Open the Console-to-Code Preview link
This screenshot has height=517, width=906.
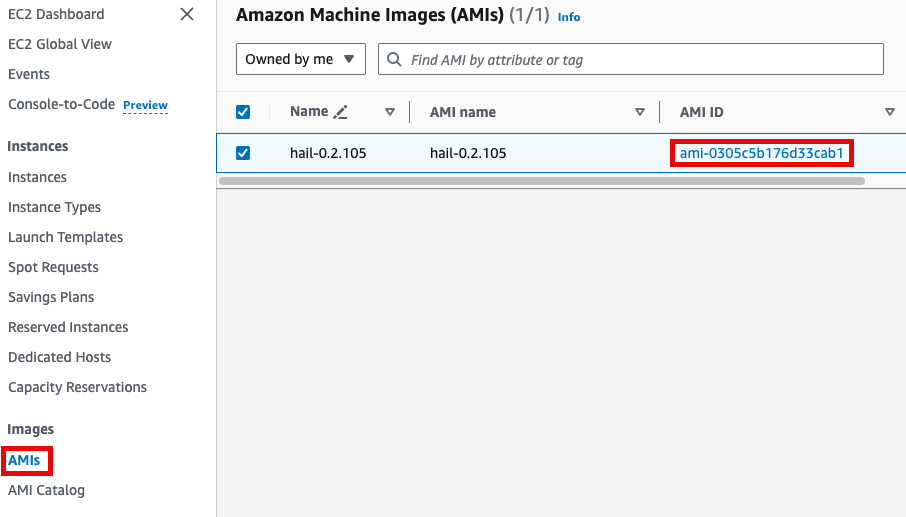click(x=145, y=105)
